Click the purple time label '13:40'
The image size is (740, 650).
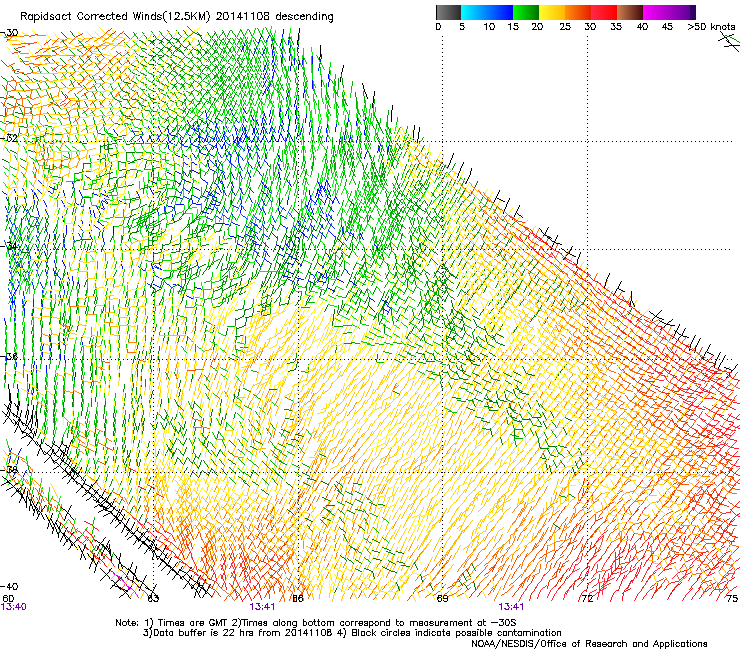[14, 607]
